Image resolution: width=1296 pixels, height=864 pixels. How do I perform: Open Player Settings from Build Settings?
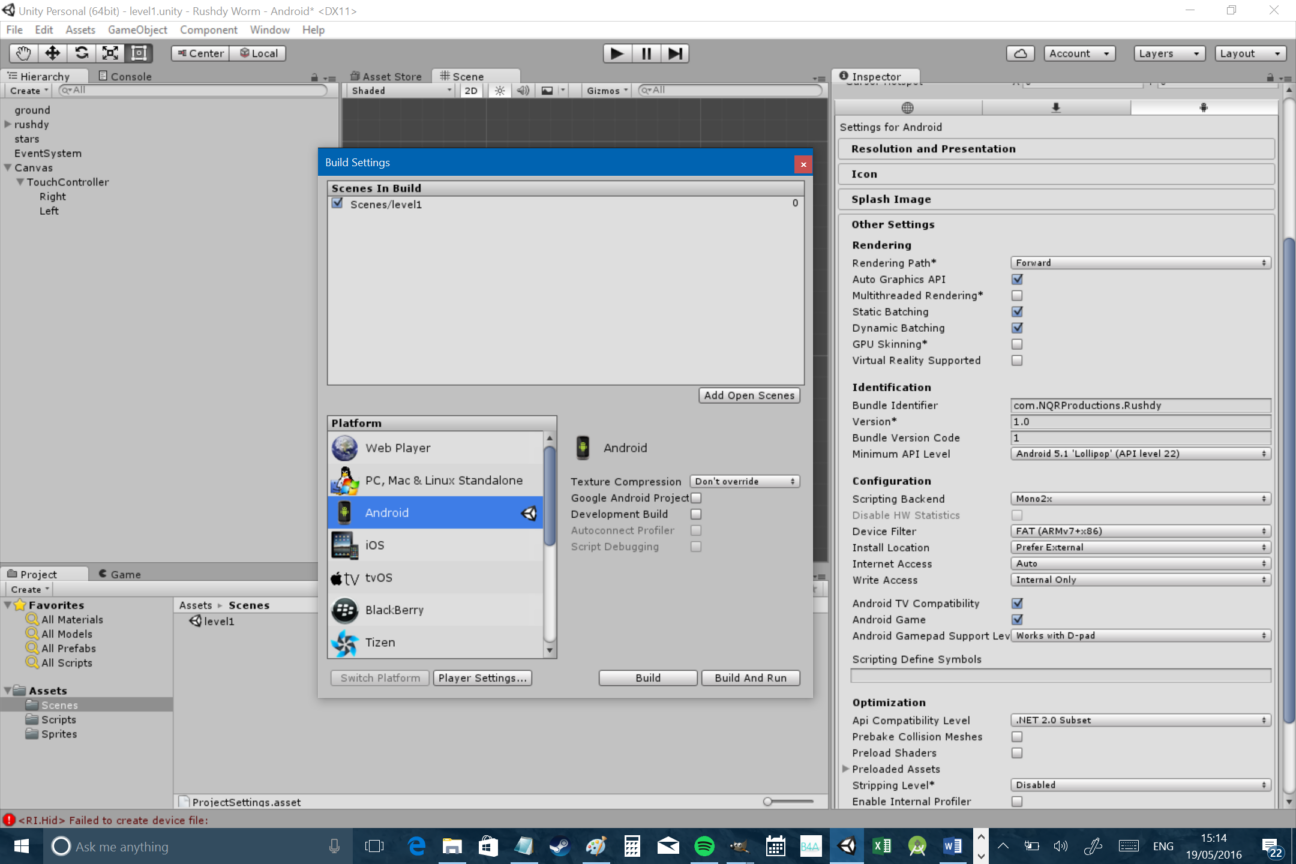(x=482, y=677)
